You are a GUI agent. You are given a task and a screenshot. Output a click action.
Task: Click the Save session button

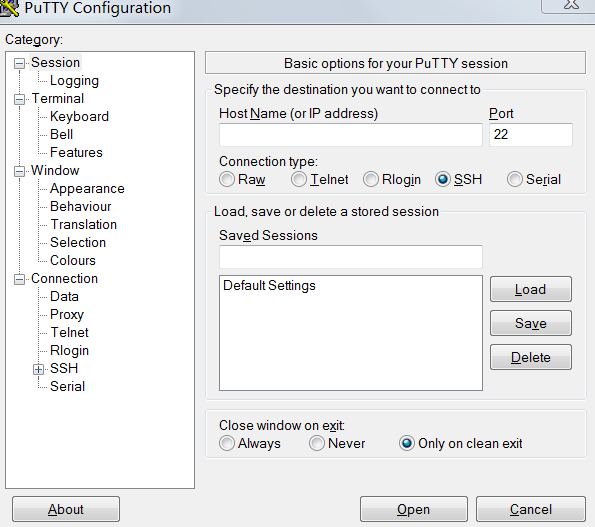click(530, 323)
